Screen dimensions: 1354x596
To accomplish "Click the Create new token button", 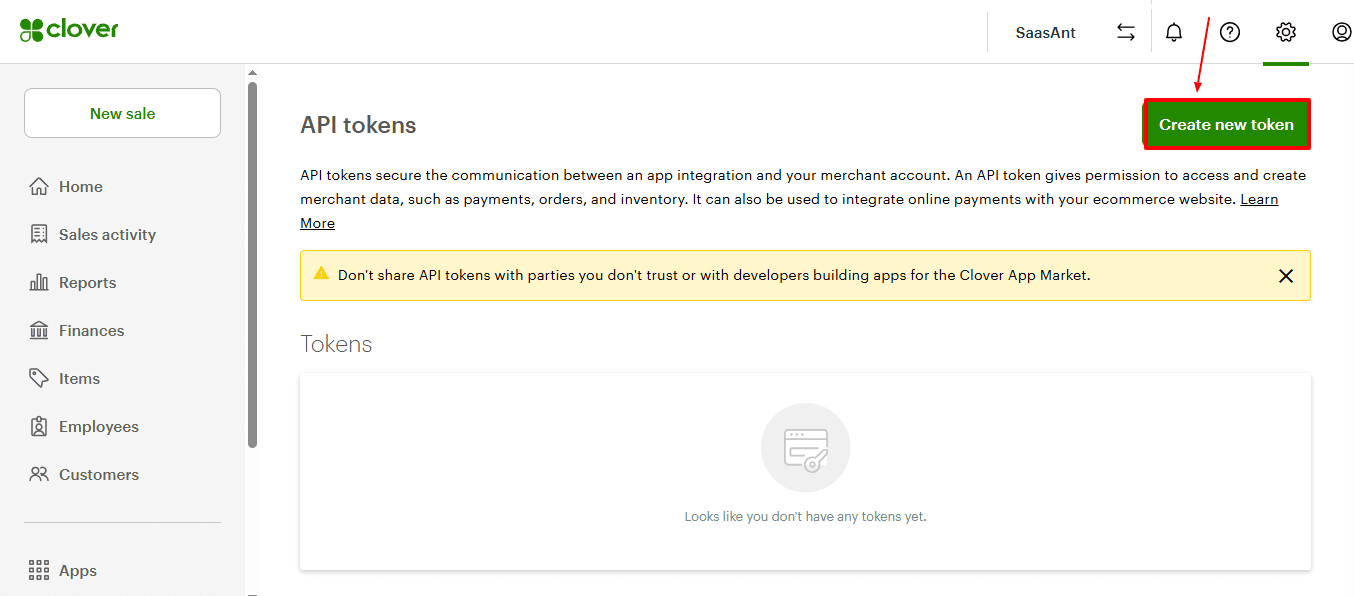I will [1226, 125].
